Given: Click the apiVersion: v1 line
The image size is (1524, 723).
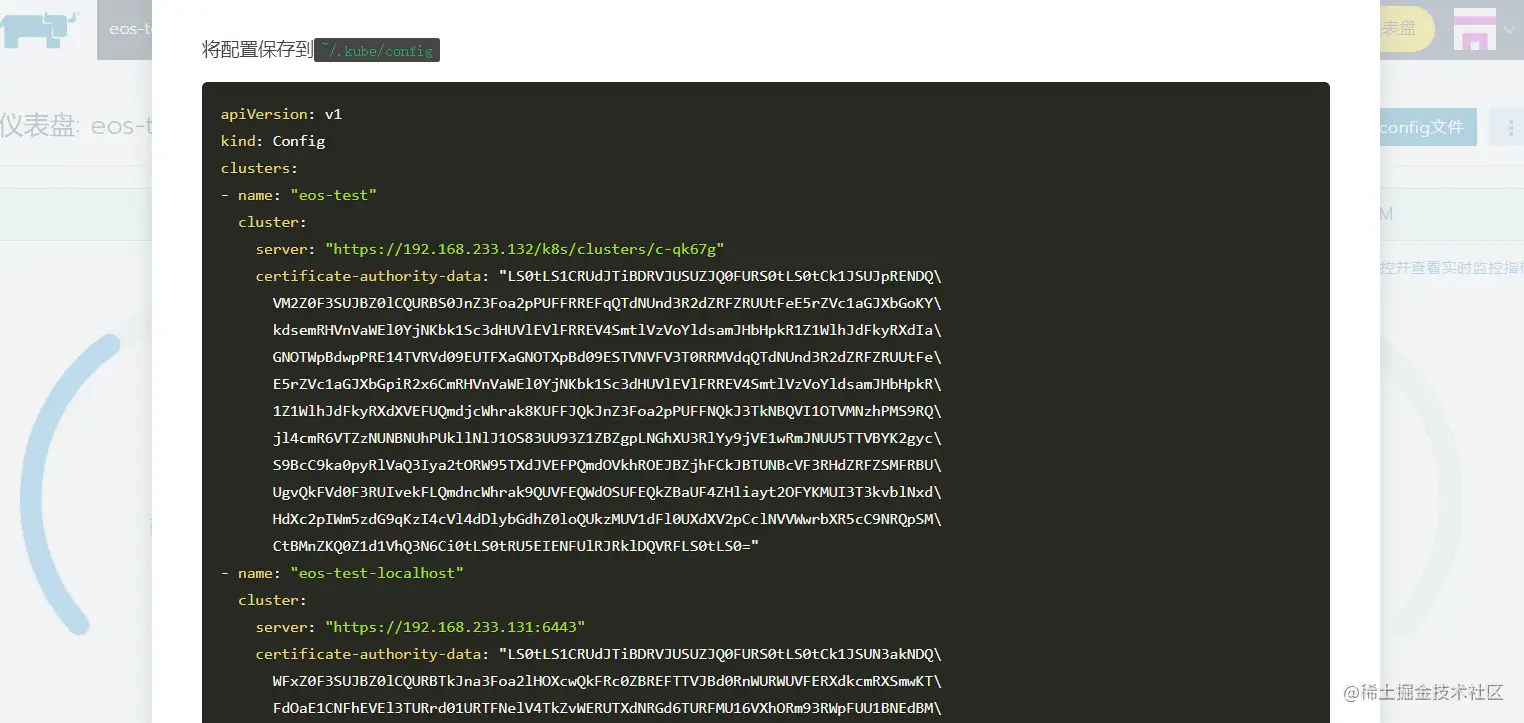Looking at the screenshot, I should 281,114.
